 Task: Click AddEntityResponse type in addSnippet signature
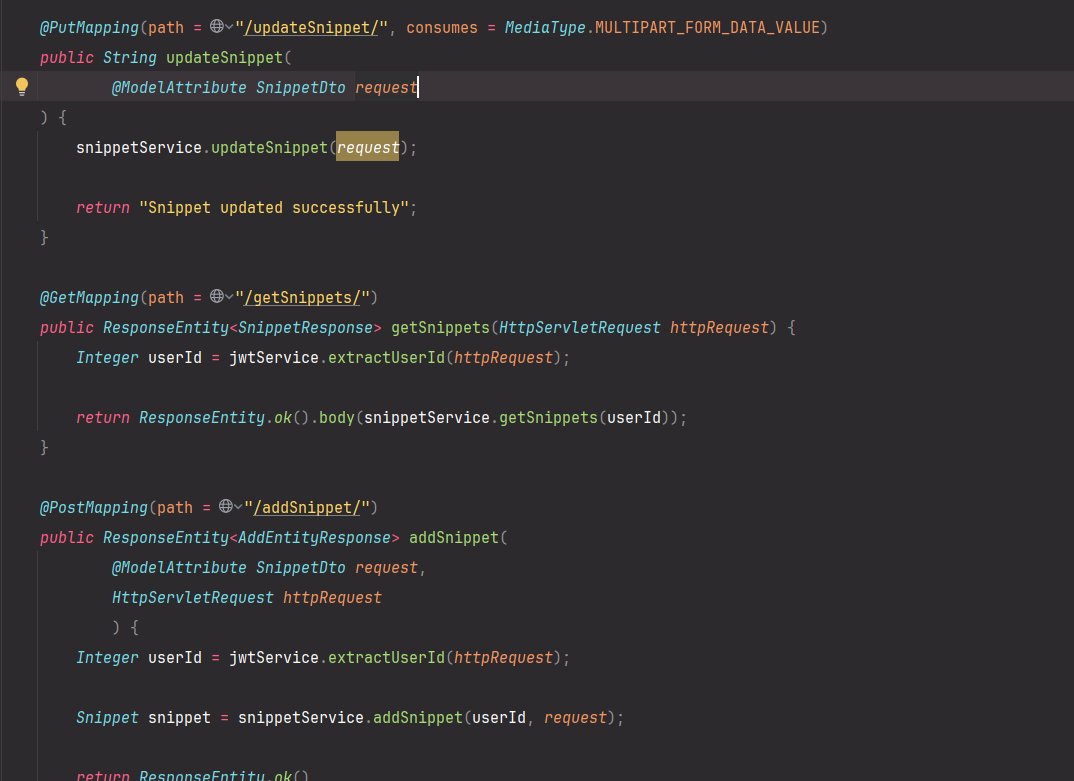[x=314, y=538]
